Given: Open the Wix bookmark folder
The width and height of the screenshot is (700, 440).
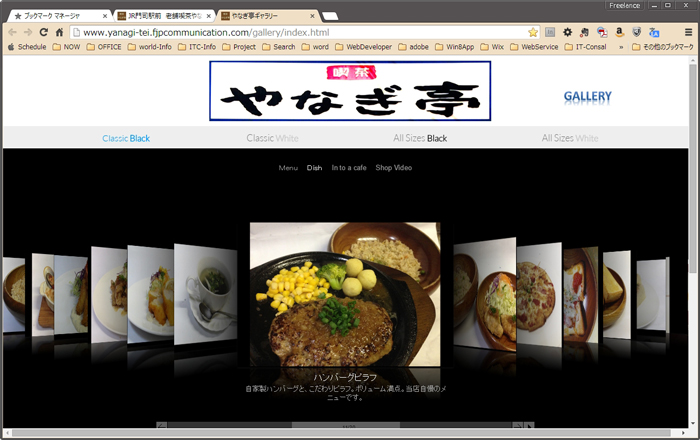Looking at the screenshot, I should point(492,47).
